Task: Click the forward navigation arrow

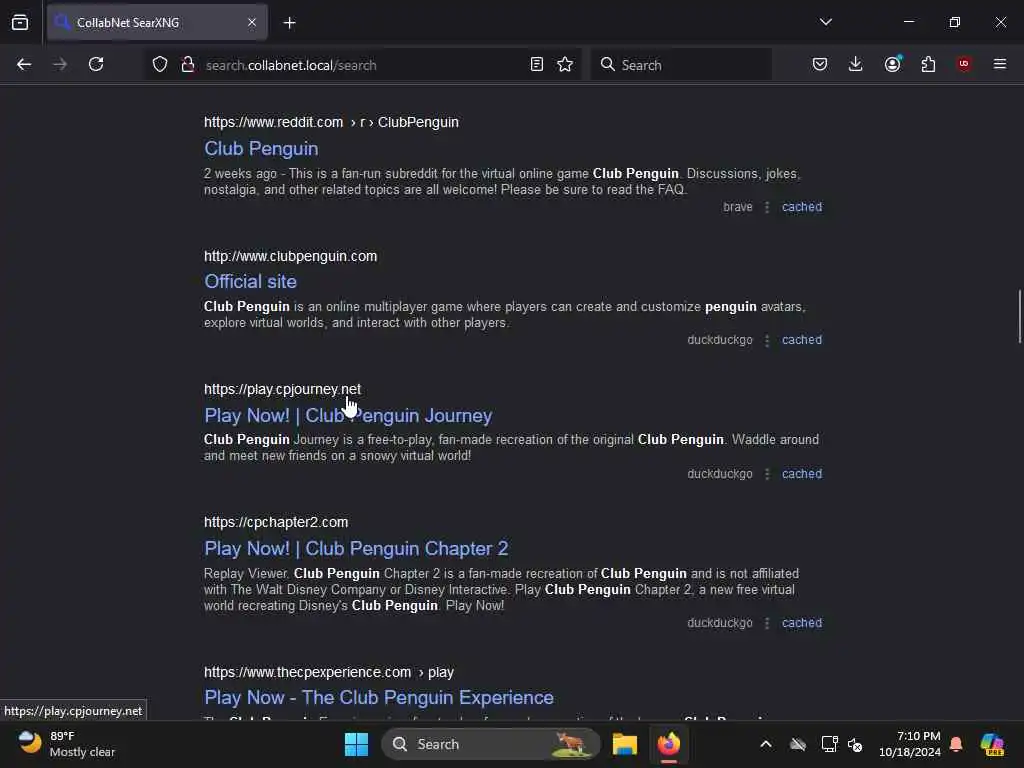Action: click(x=59, y=64)
